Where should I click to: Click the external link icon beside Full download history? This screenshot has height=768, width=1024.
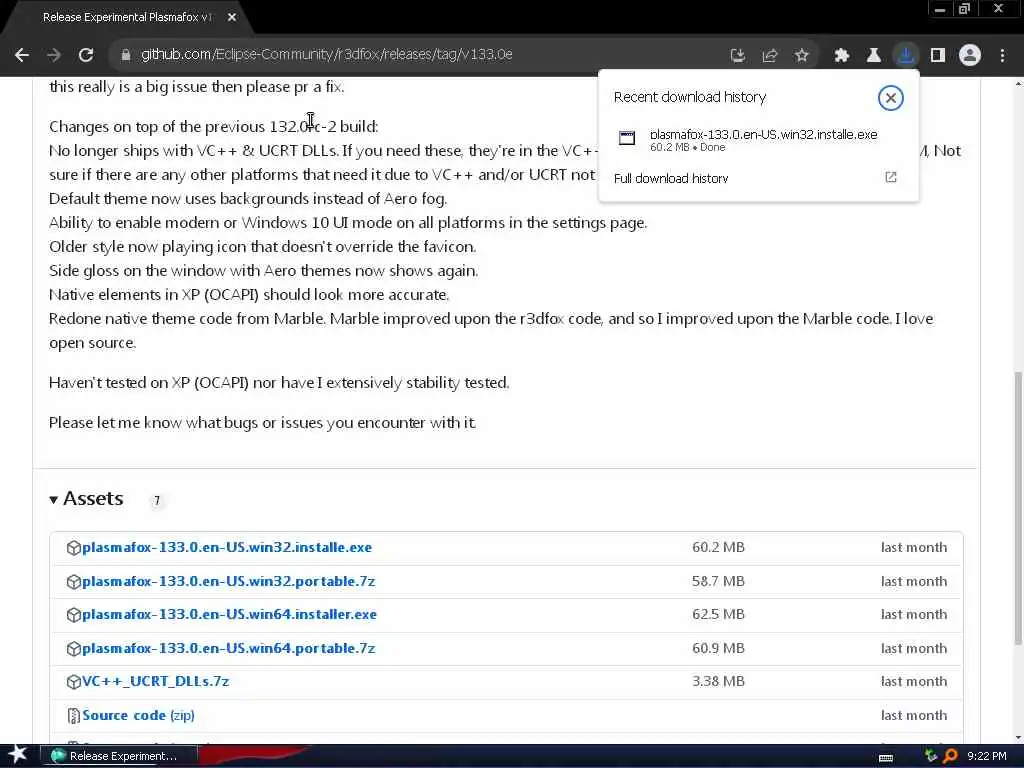[x=891, y=177]
